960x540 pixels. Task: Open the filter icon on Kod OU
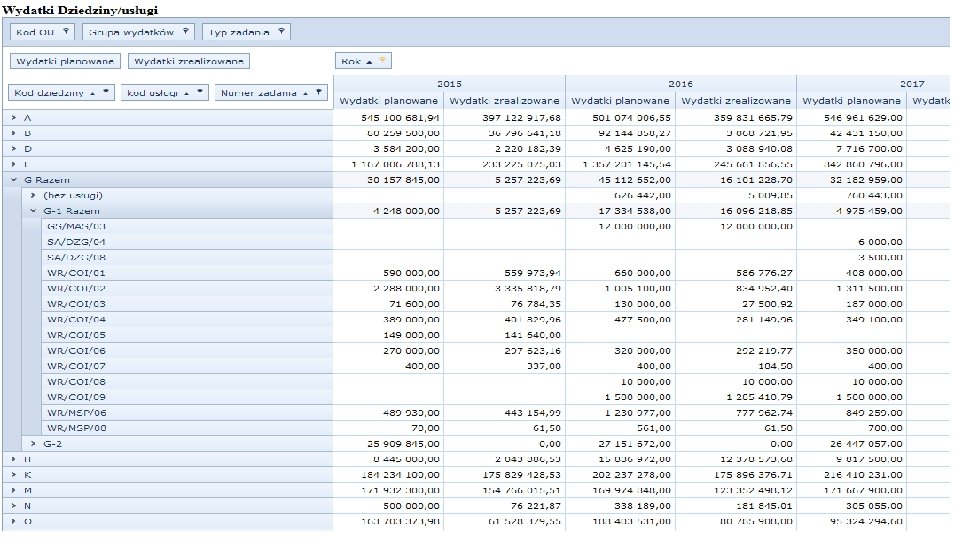[x=66, y=31]
